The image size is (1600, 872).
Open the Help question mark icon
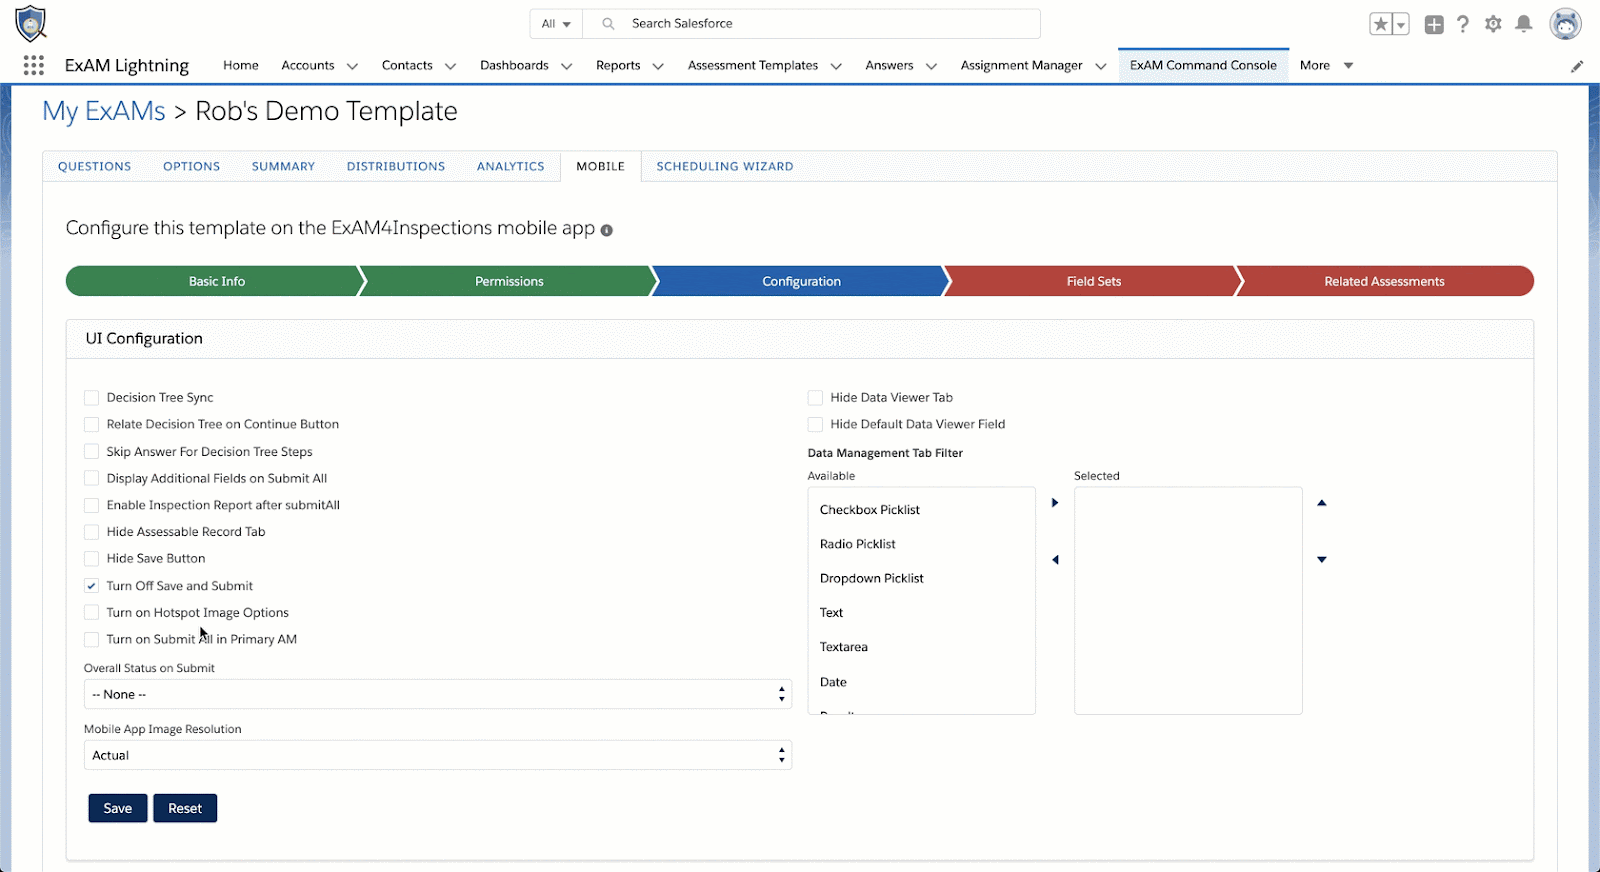[1463, 24]
